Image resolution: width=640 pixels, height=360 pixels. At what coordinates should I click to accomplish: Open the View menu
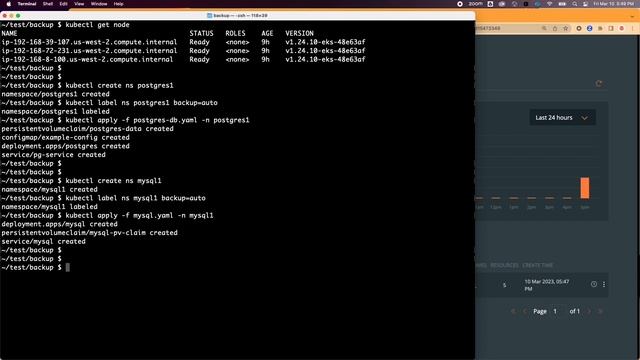pyautogui.click(x=79, y=4)
